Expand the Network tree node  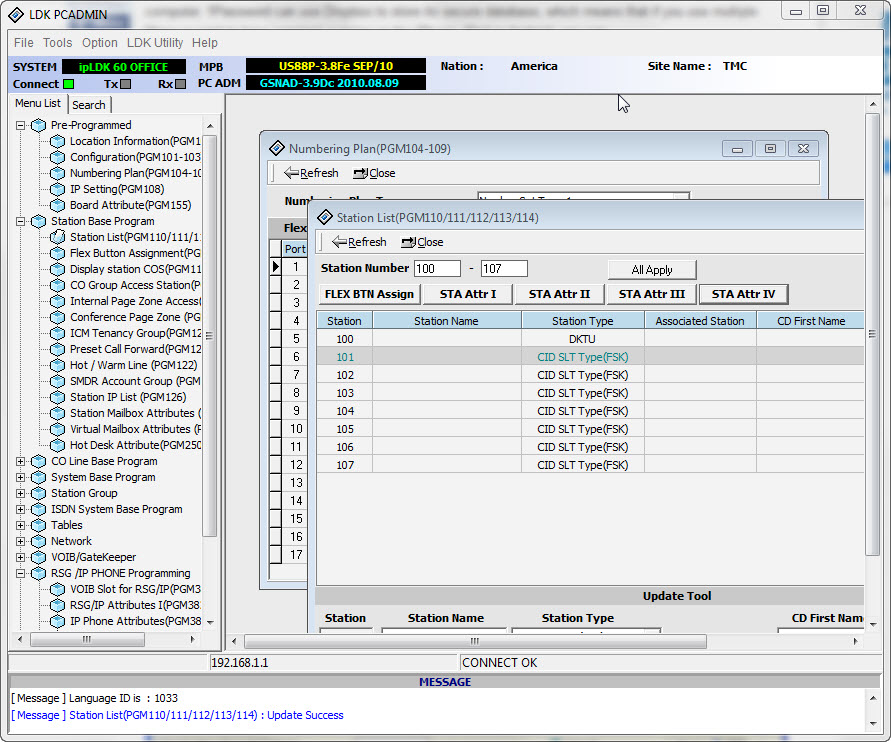point(21,541)
